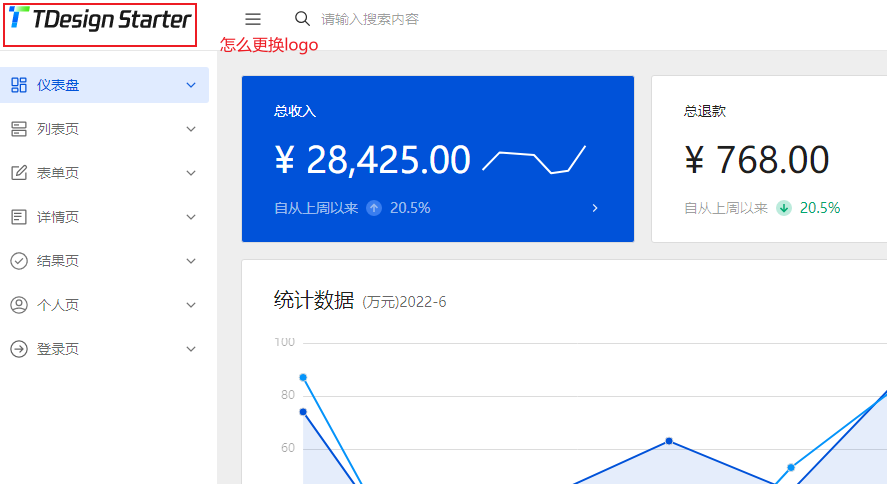887x484 pixels.
Task: Open the 登录页 menu item
Action: point(104,349)
